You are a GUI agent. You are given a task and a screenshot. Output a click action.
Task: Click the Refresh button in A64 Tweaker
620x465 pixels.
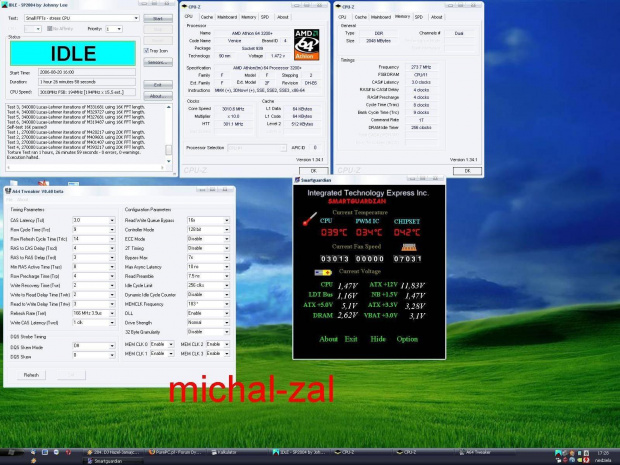pos(31,375)
